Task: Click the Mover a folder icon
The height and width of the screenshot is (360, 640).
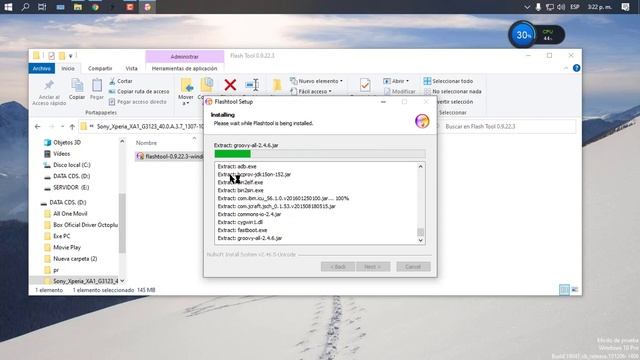Action: coord(187,85)
